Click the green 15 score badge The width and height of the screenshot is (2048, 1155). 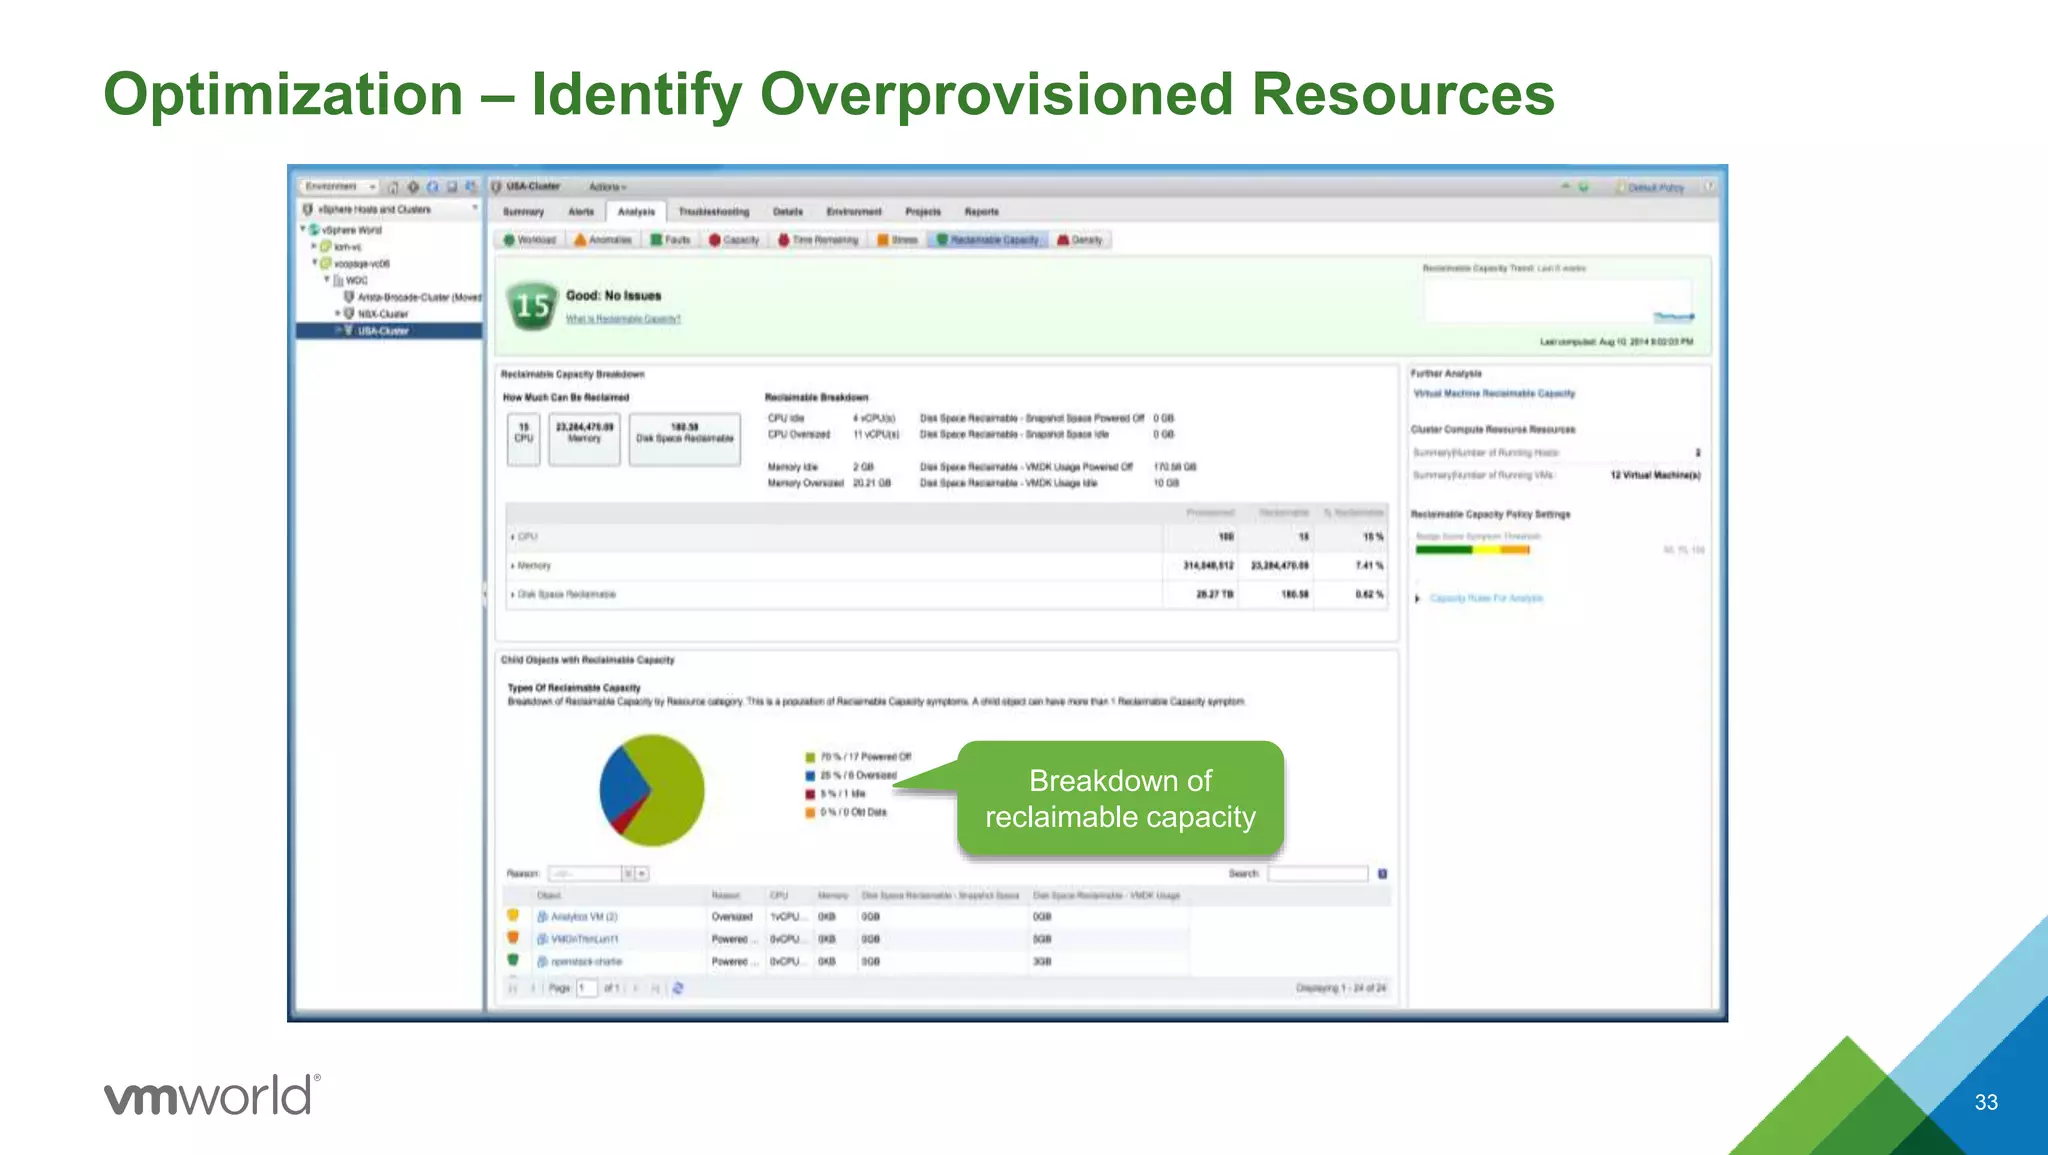(532, 306)
